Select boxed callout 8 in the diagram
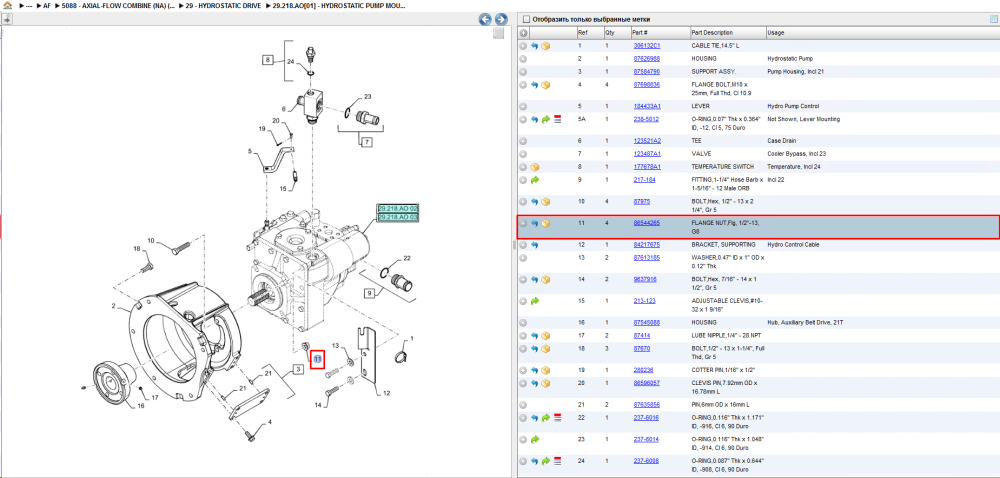The width and height of the screenshot is (1000, 478). [268, 61]
